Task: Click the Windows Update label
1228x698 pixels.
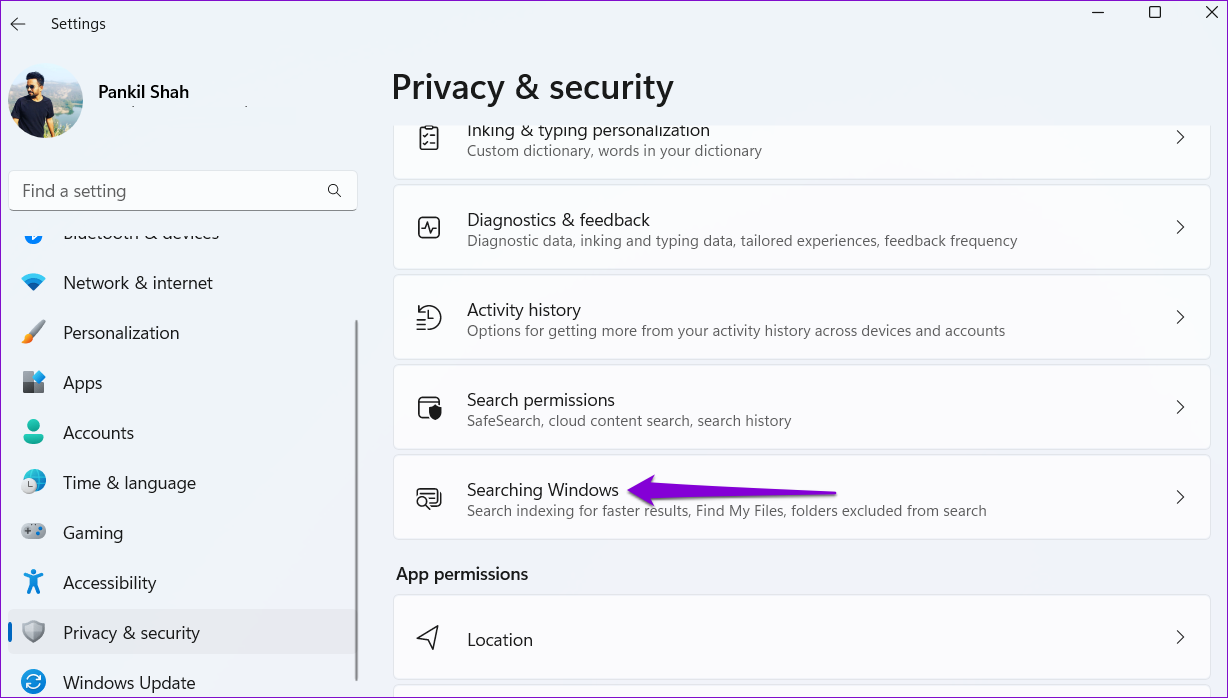Action: (x=129, y=683)
